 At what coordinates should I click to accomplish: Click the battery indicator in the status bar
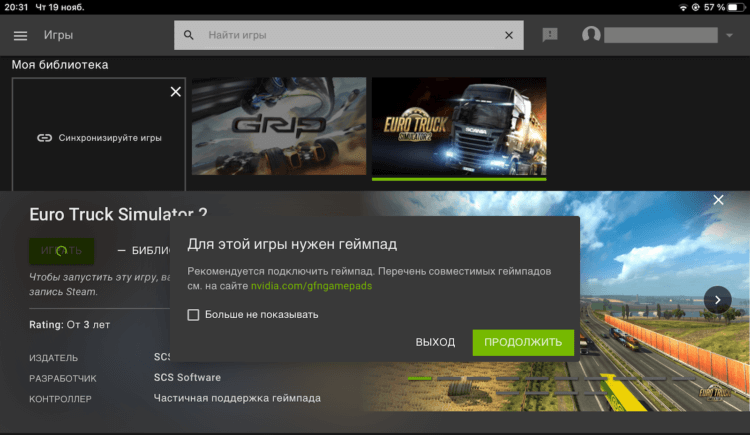(x=735, y=7)
